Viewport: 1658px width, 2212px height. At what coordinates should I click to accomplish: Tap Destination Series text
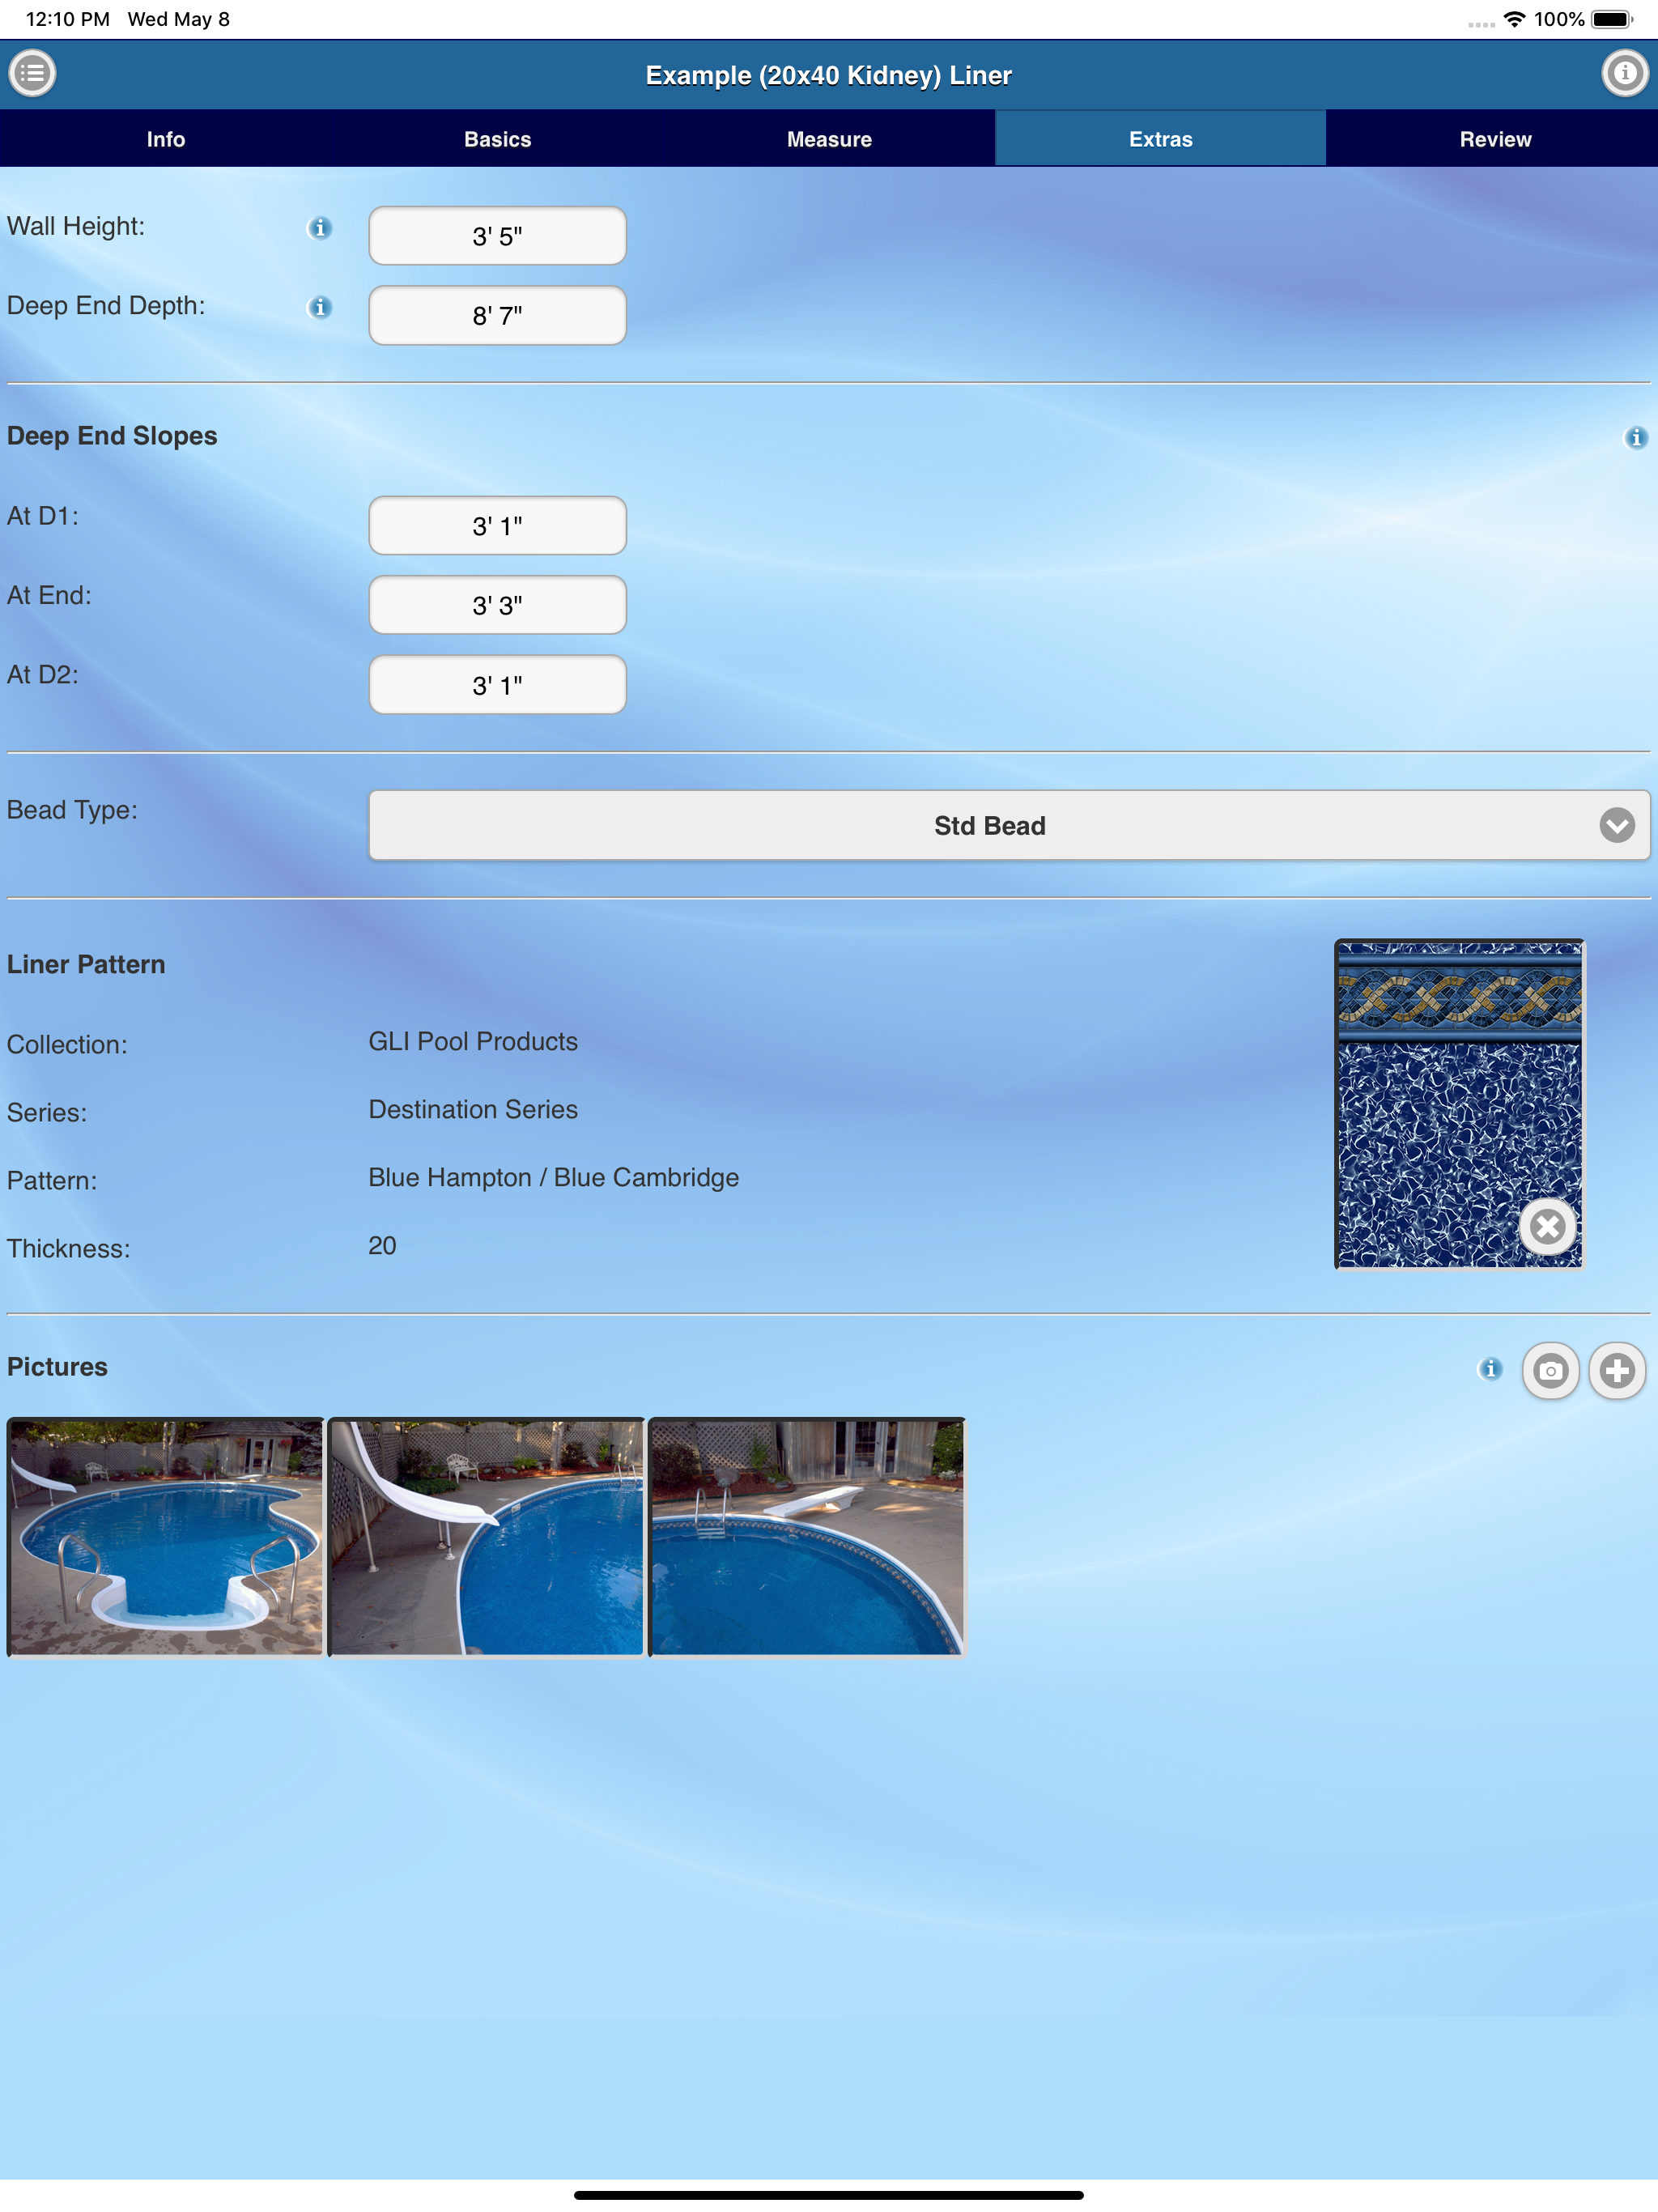[x=473, y=1110]
